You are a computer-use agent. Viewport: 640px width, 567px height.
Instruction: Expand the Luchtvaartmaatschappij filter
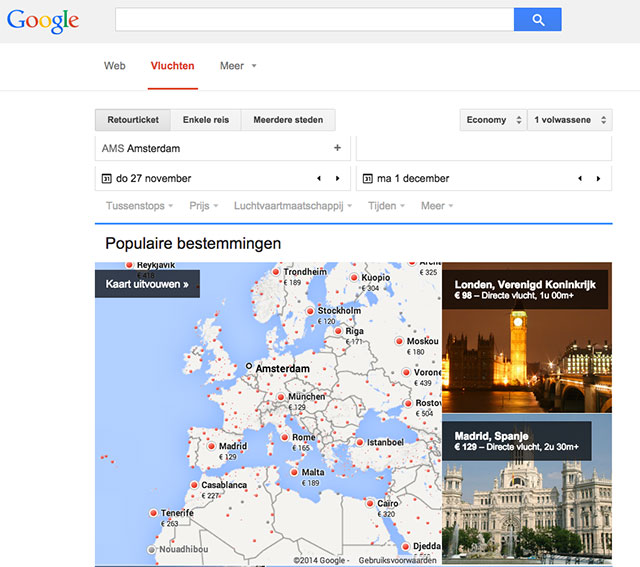(293, 206)
